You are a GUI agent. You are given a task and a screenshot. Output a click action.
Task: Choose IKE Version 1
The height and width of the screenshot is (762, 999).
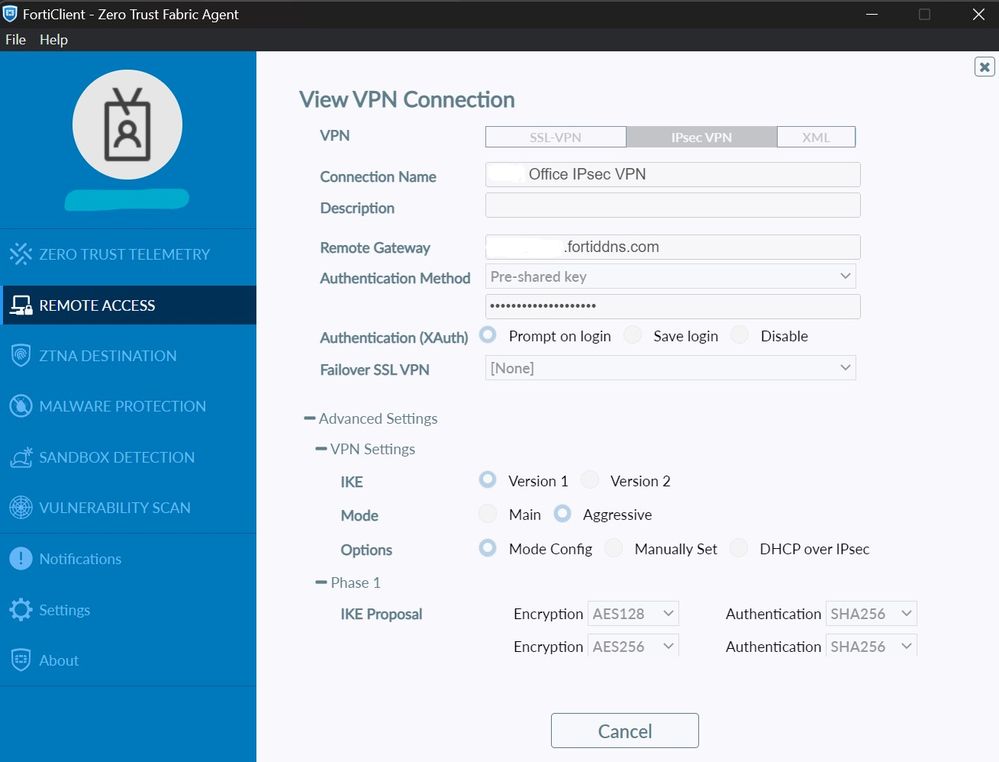488,480
